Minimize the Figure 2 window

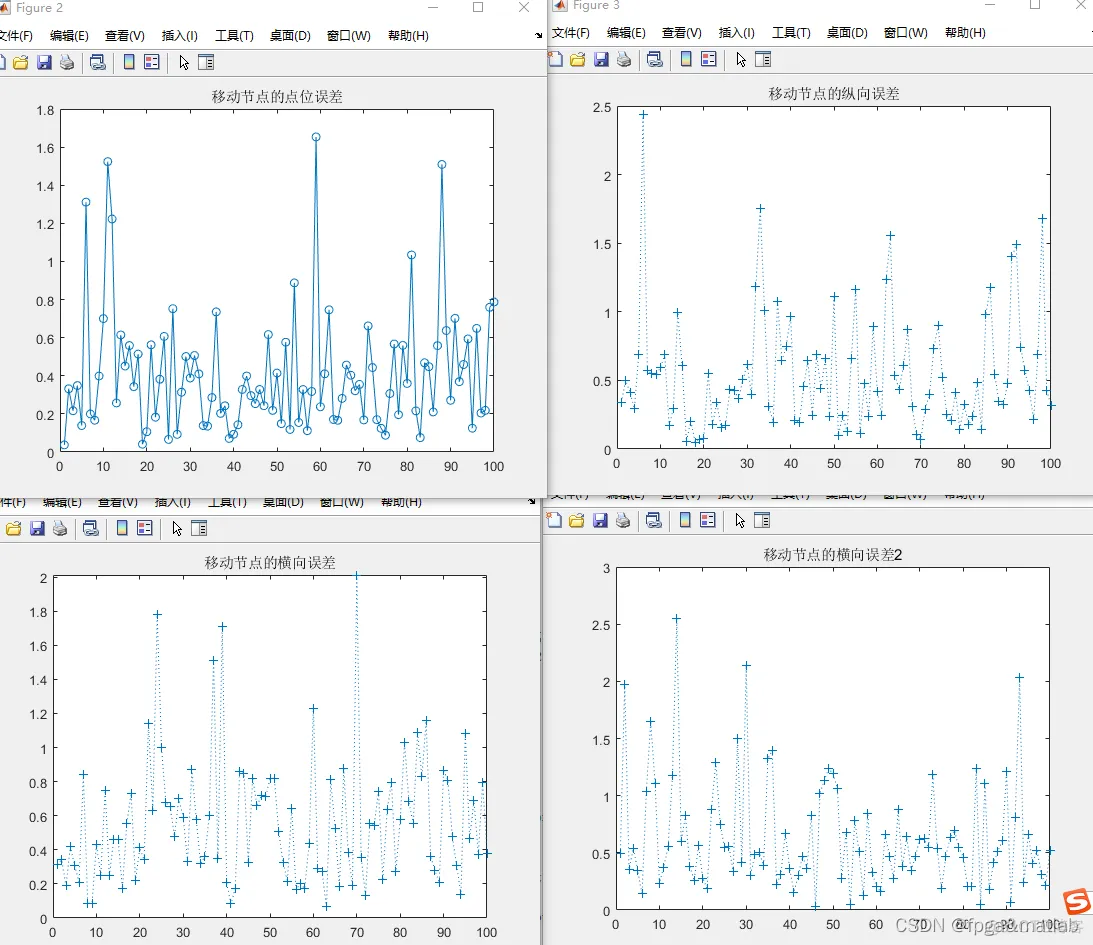point(433,7)
